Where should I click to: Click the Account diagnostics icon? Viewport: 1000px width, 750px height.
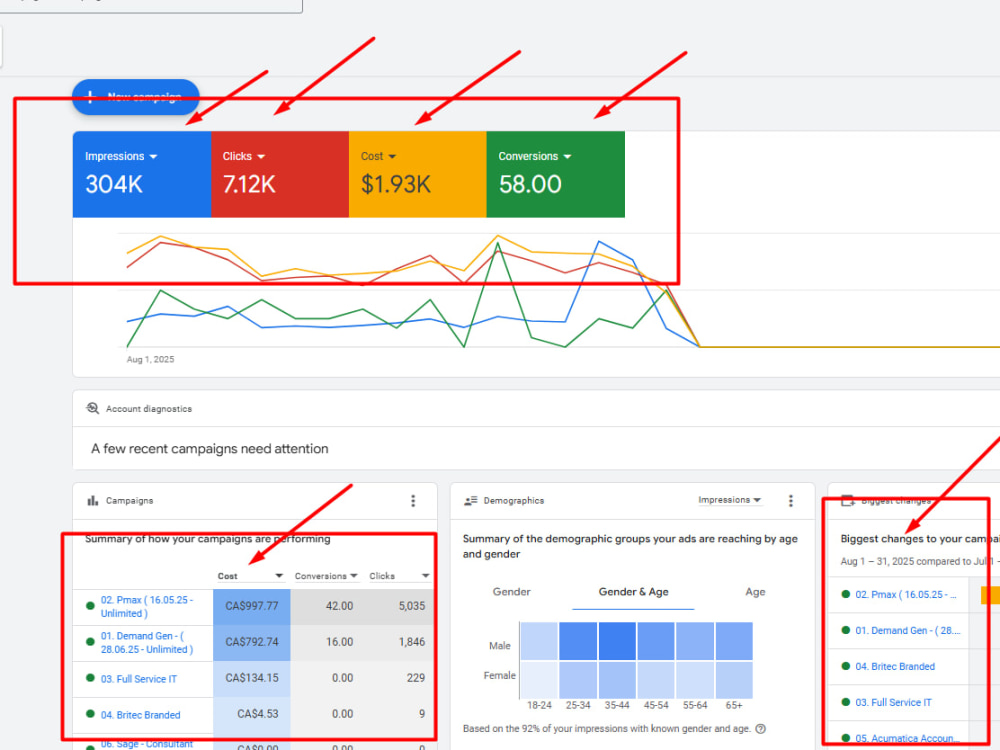click(x=92, y=408)
